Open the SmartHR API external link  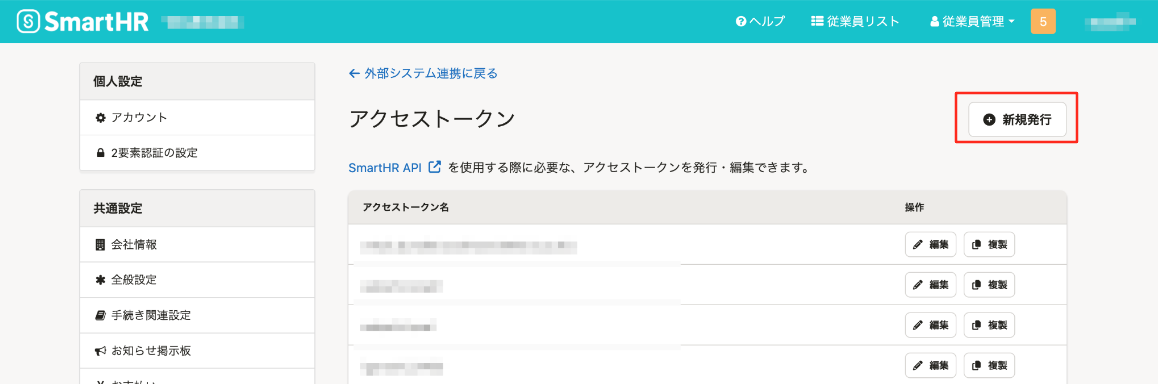394,167
